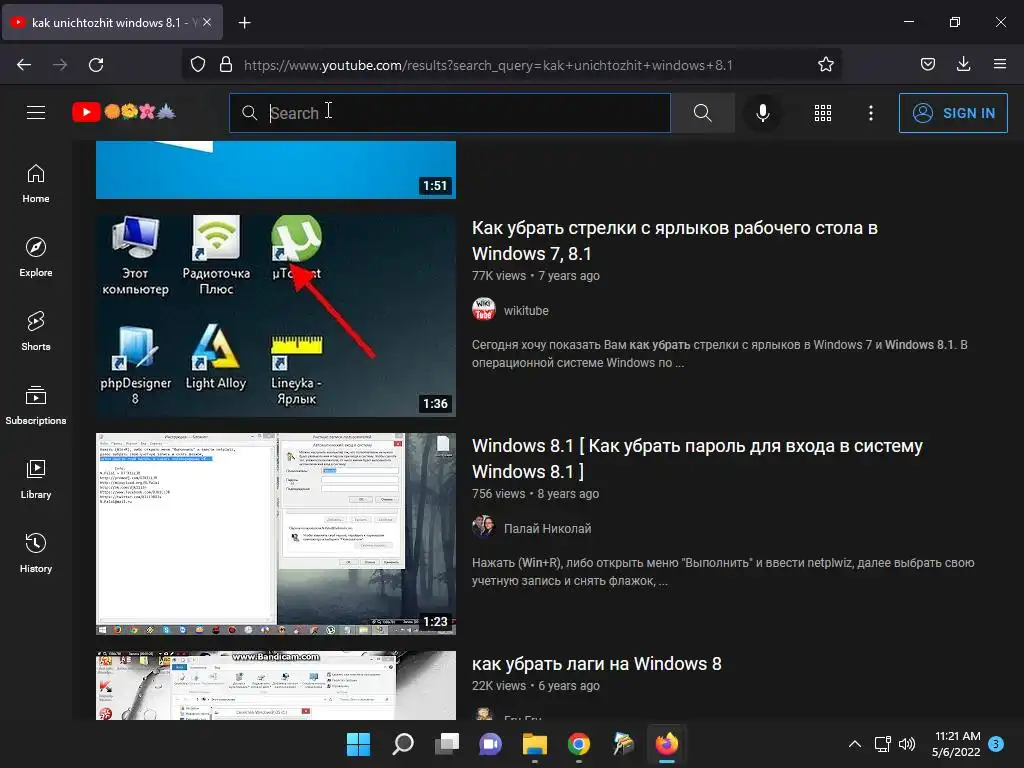Go to Home in the sidebar
1024x768 pixels.
tap(36, 184)
